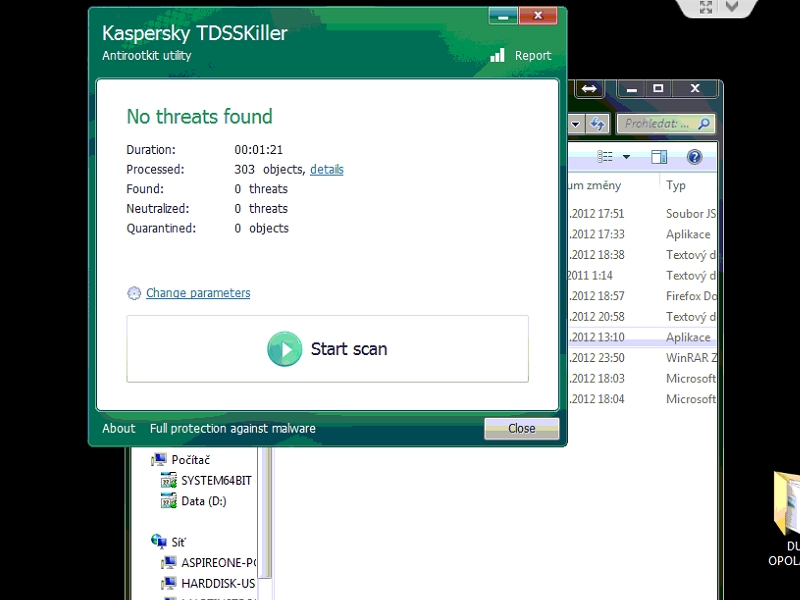The height and width of the screenshot is (600, 800).
Task: Click the Explorer double-arrow window button
Action: [589, 89]
